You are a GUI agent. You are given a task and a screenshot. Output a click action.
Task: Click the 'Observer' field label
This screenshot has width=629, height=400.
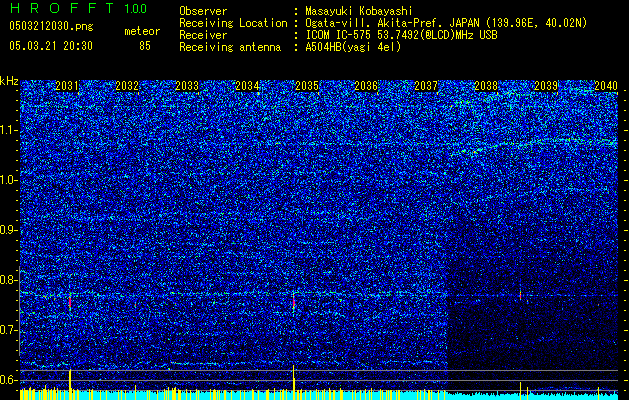click(203, 11)
